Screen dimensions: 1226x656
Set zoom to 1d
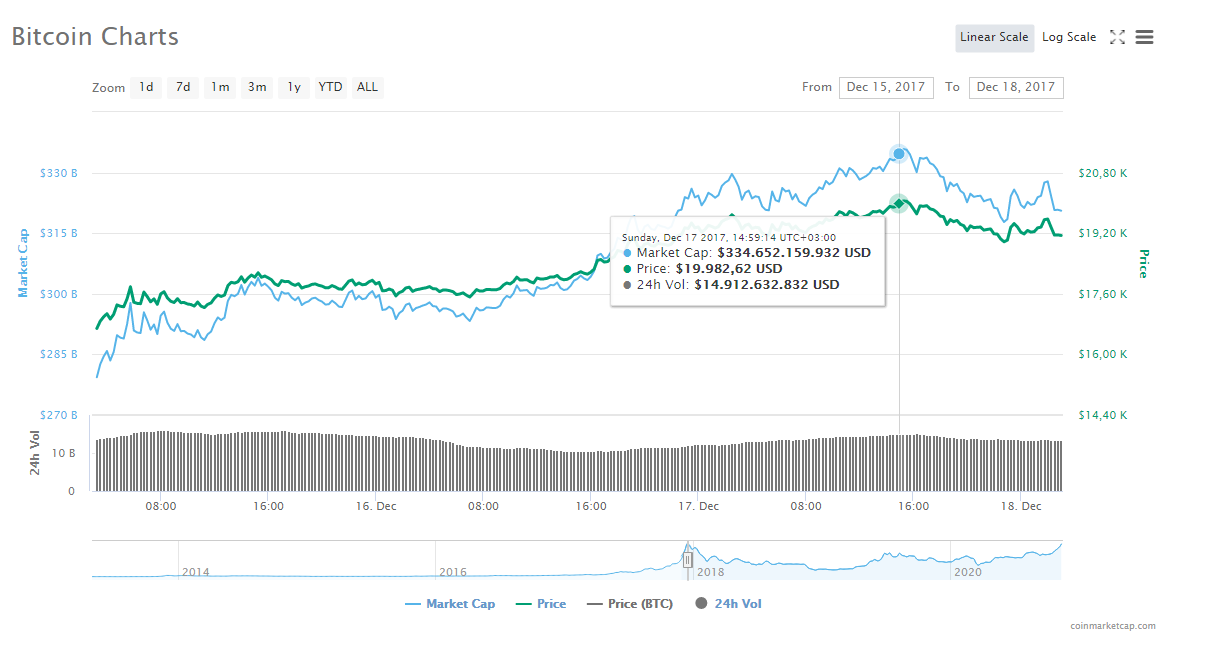click(x=146, y=87)
